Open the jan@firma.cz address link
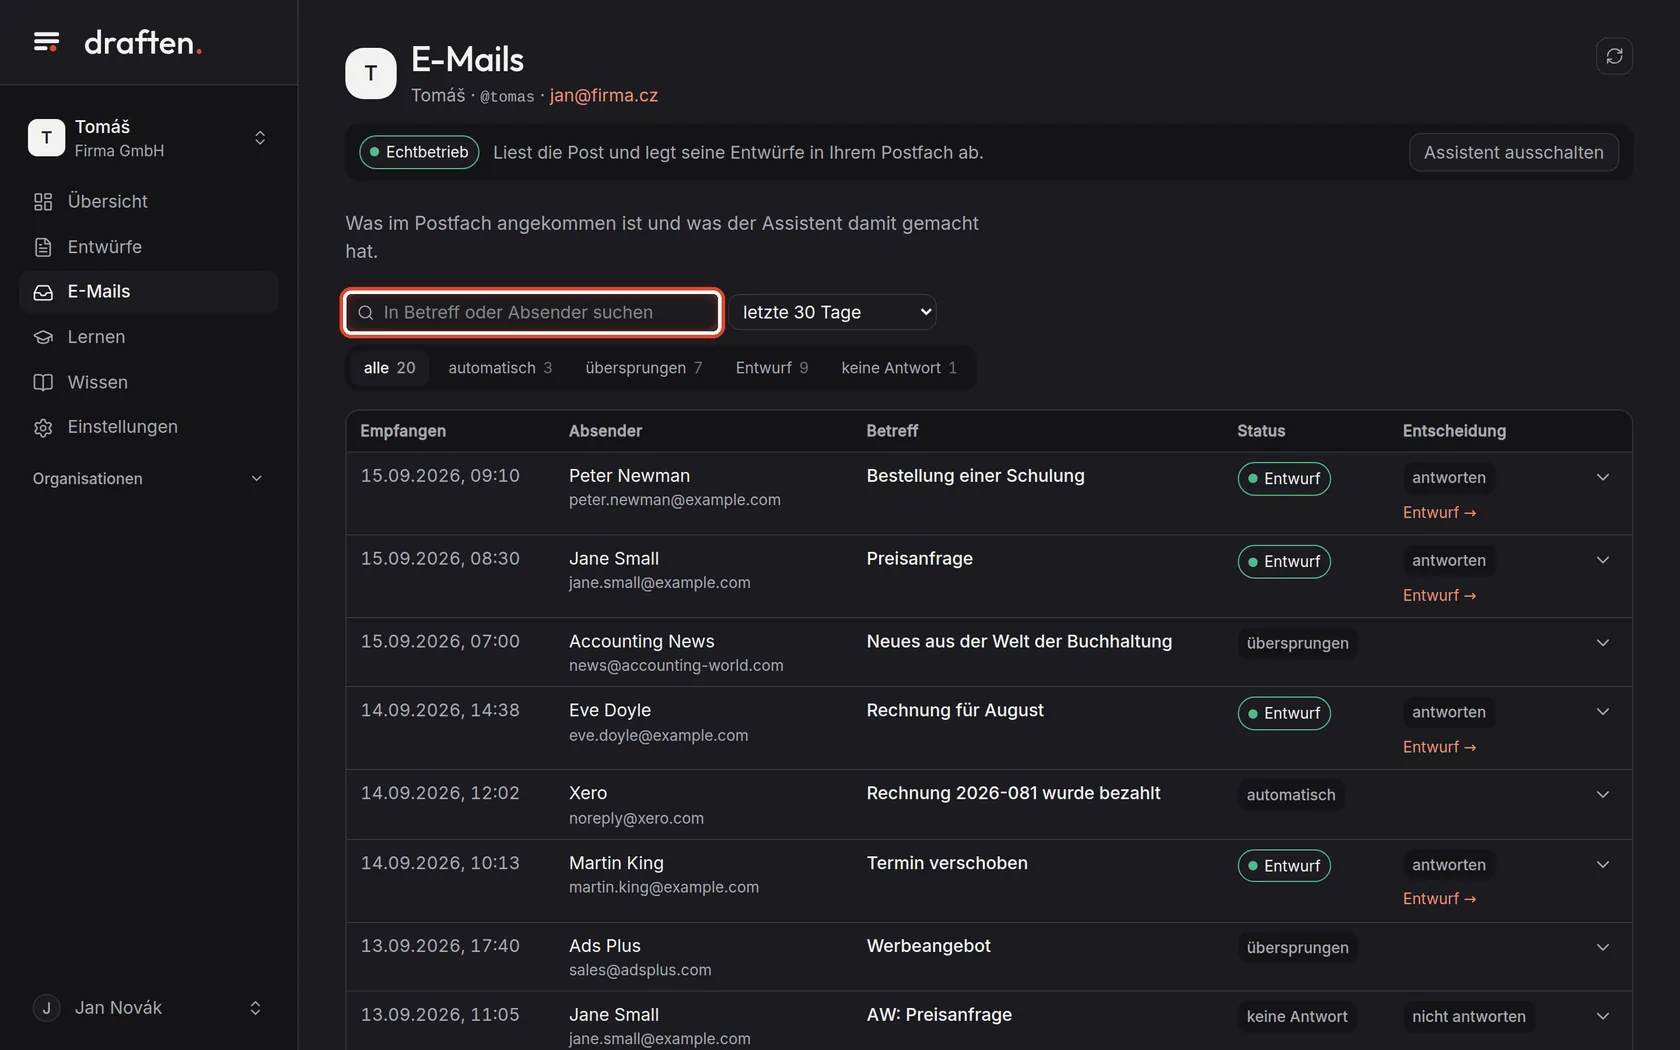1680x1050 pixels. click(x=604, y=96)
